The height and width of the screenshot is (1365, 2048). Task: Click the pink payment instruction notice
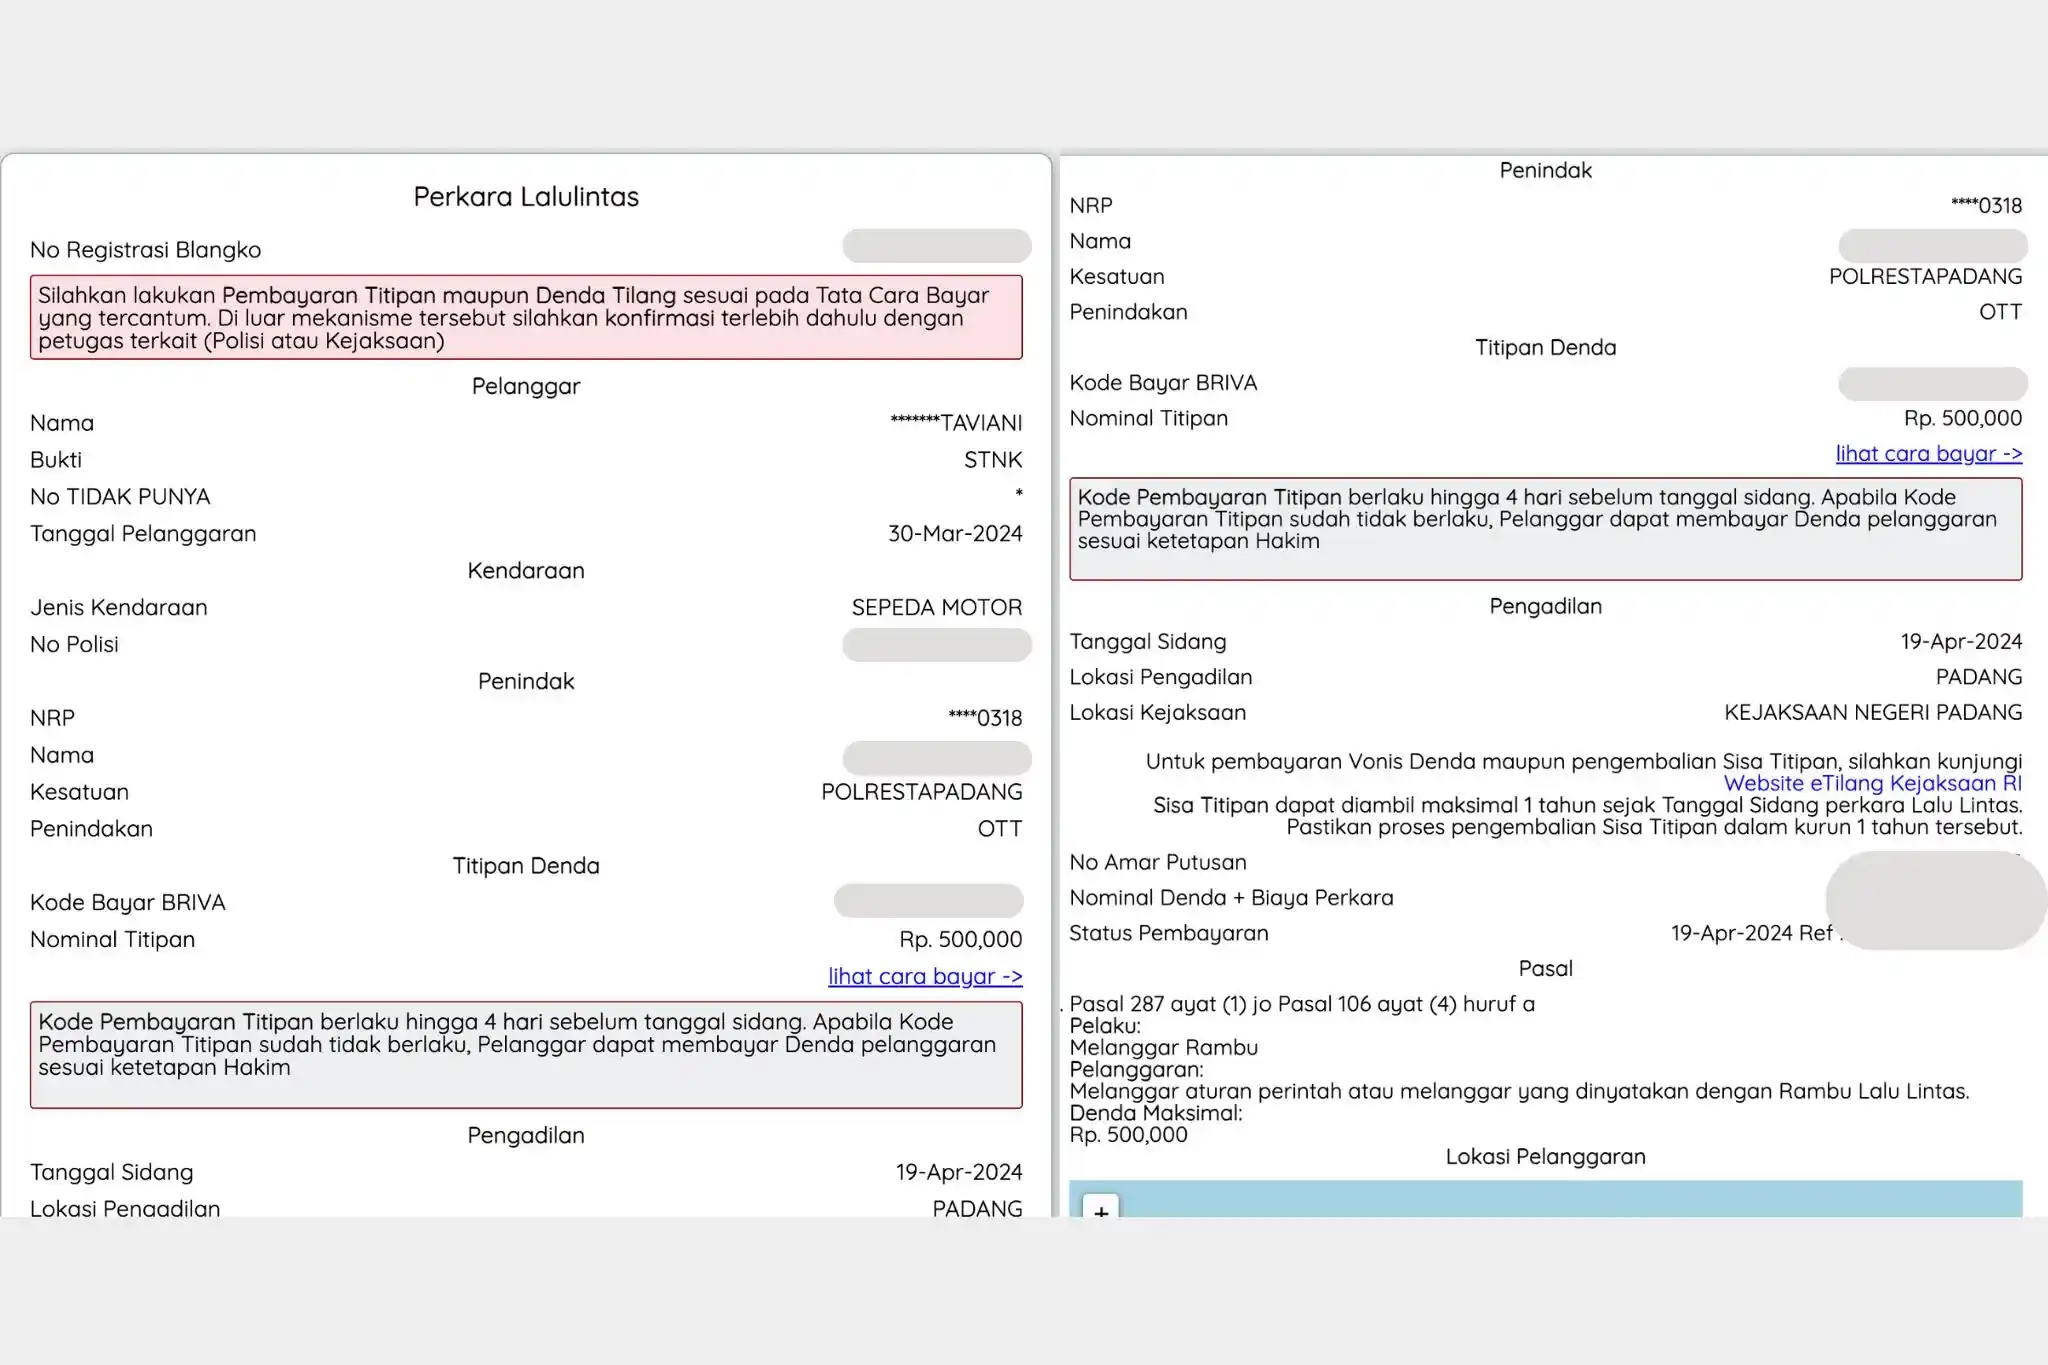click(x=526, y=318)
